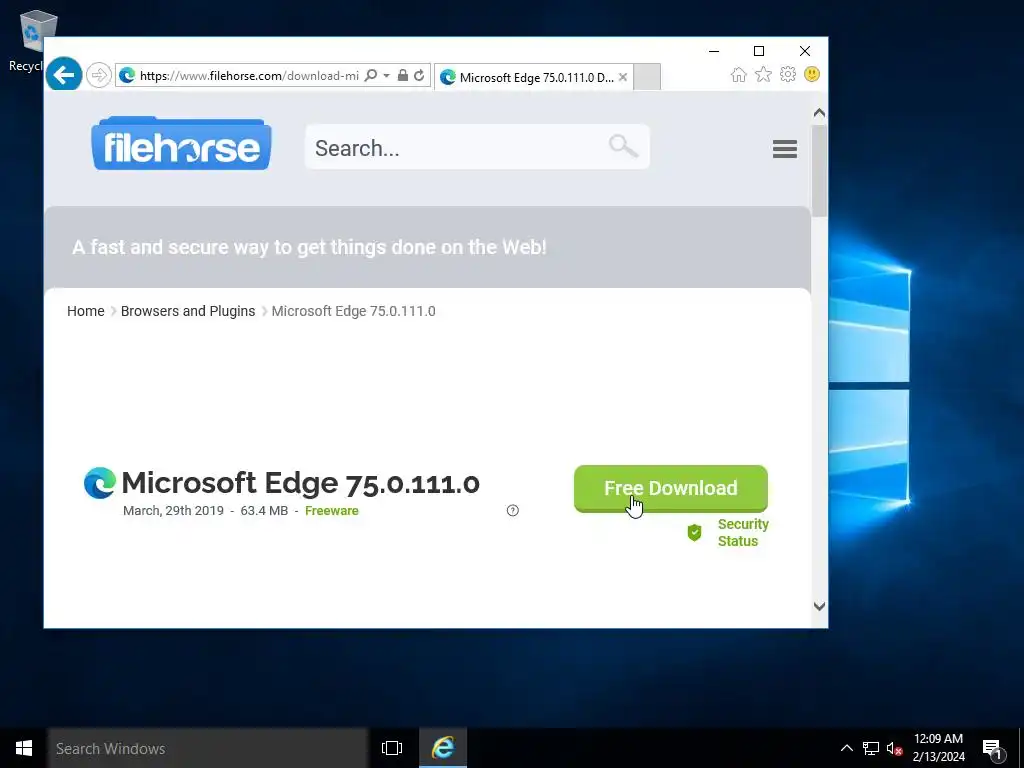Click the search magnifier in address bar
The height and width of the screenshot is (768, 1024).
click(x=370, y=75)
